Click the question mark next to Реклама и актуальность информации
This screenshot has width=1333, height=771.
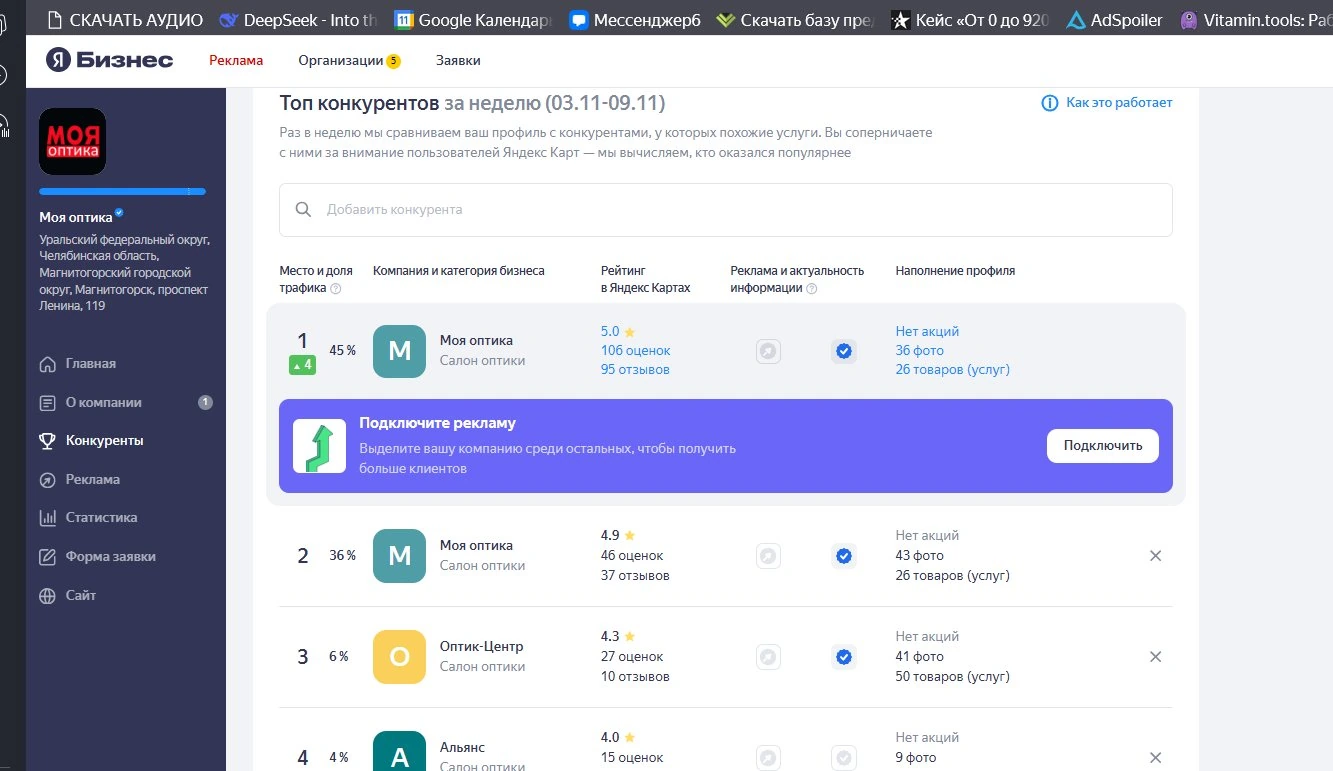(812, 289)
